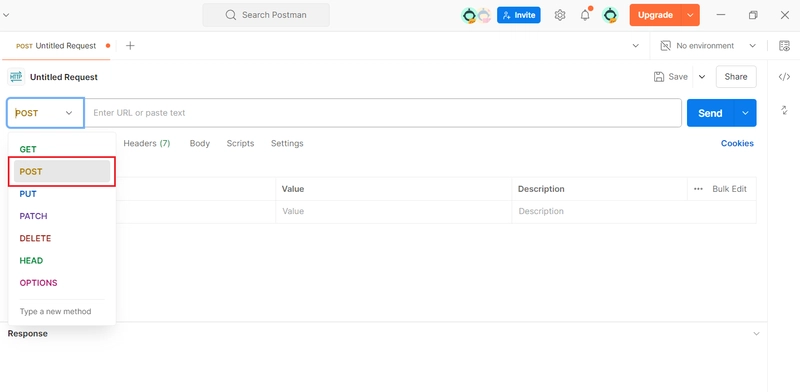Open the code snippet panel icon
The width and height of the screenshot is (800, 392).
pos(784,77)
